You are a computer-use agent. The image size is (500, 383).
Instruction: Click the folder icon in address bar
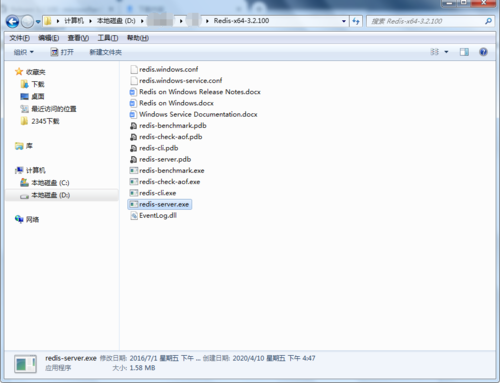pyautogui.click(x=48, y=21)
